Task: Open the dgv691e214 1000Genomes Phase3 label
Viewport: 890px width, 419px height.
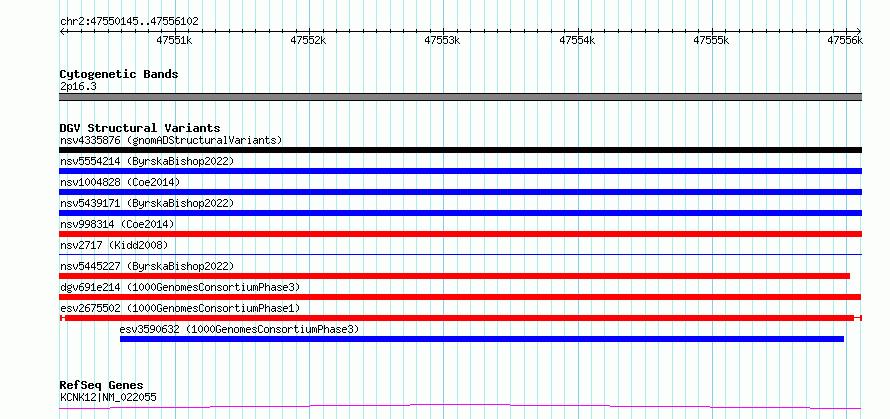Action: tap(180, 287)
